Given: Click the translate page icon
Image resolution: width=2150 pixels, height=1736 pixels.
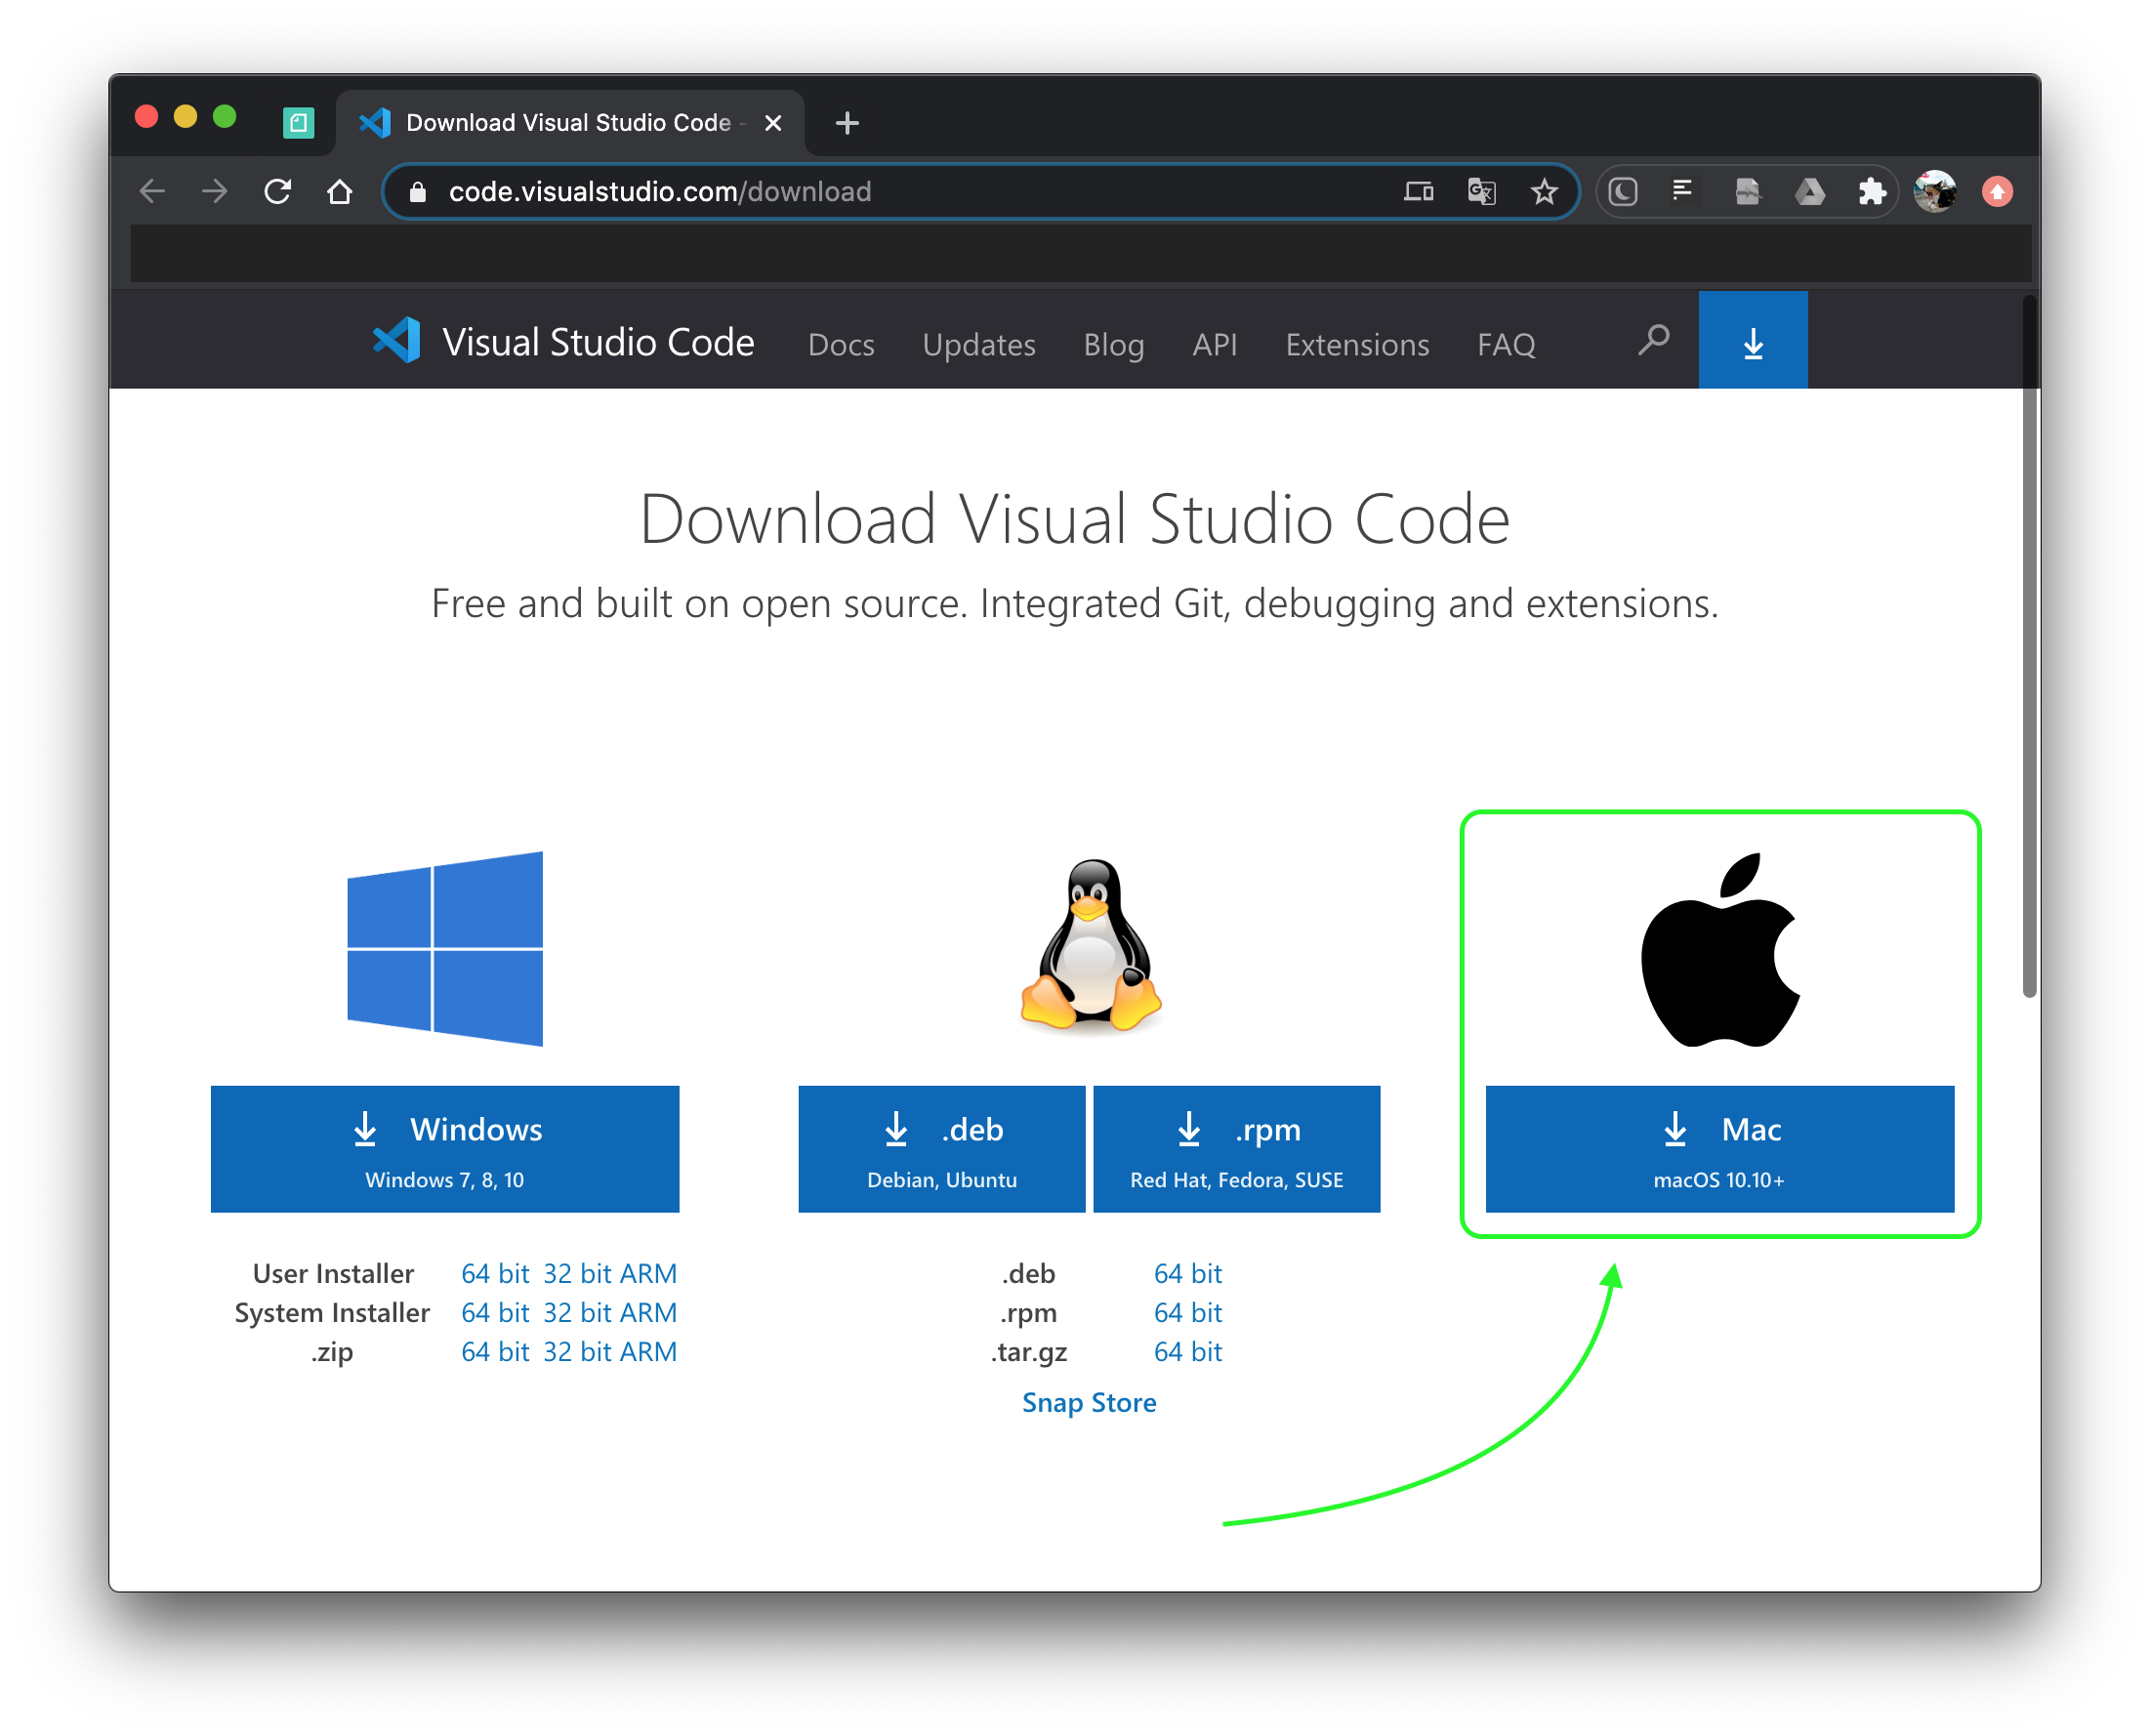Looking at the screenshot, I should (1481, 191).
